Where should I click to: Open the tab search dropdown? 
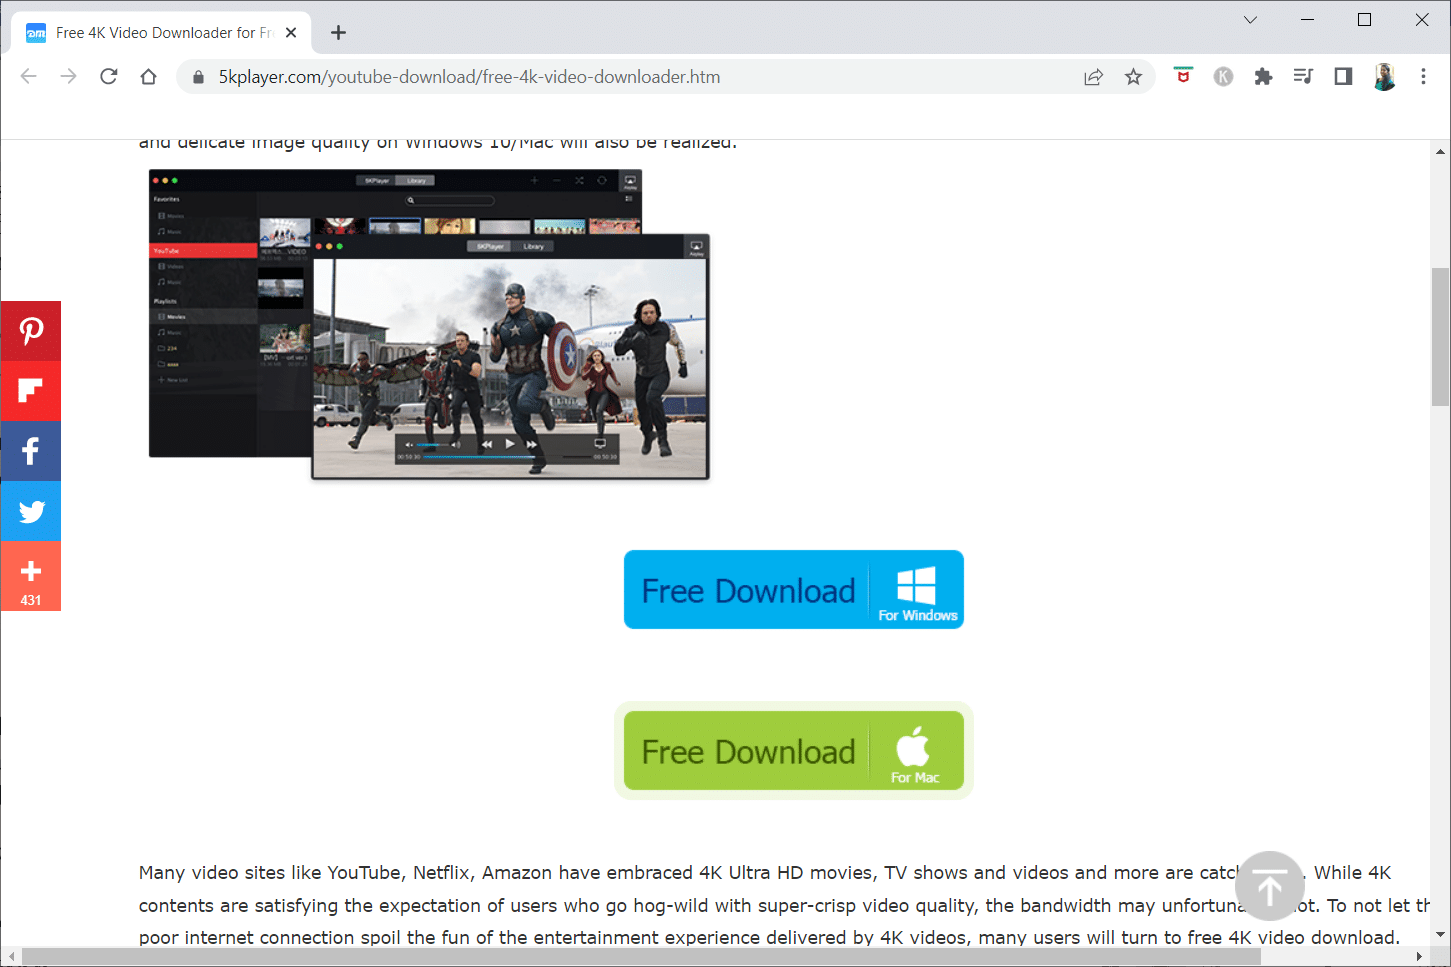point(1250,20)
